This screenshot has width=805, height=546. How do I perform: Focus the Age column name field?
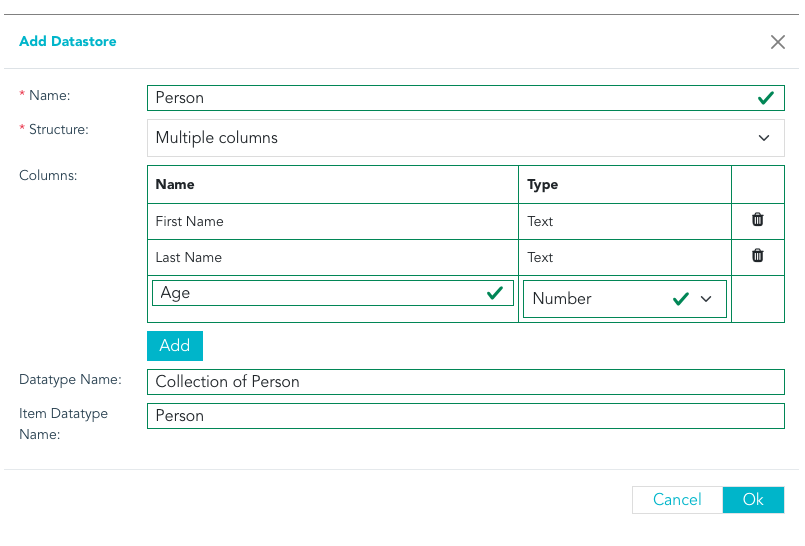(x=333, y=293)
